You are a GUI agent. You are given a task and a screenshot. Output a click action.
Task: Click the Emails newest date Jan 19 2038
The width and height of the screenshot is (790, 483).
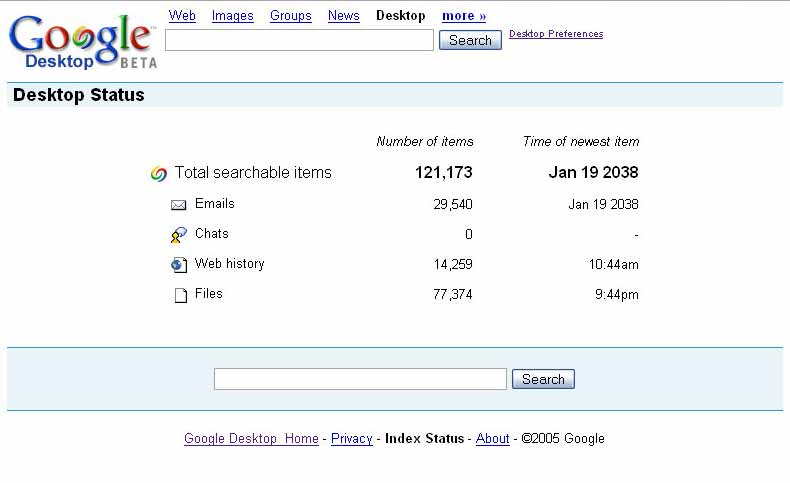[604, 204]
